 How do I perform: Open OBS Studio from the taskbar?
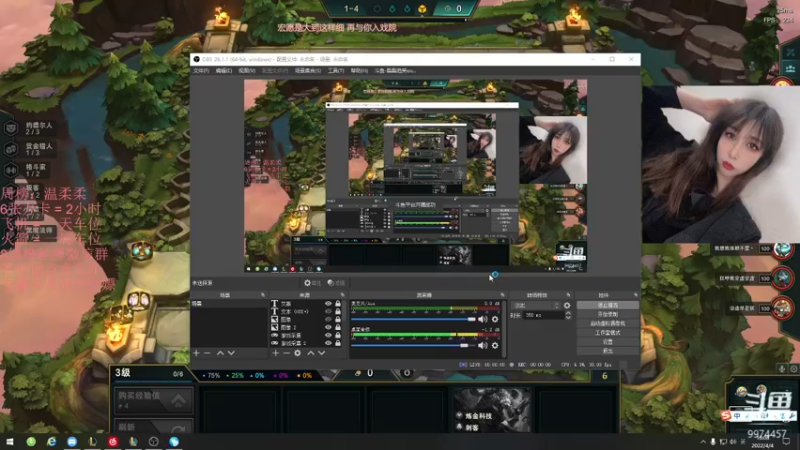(154, 441)
